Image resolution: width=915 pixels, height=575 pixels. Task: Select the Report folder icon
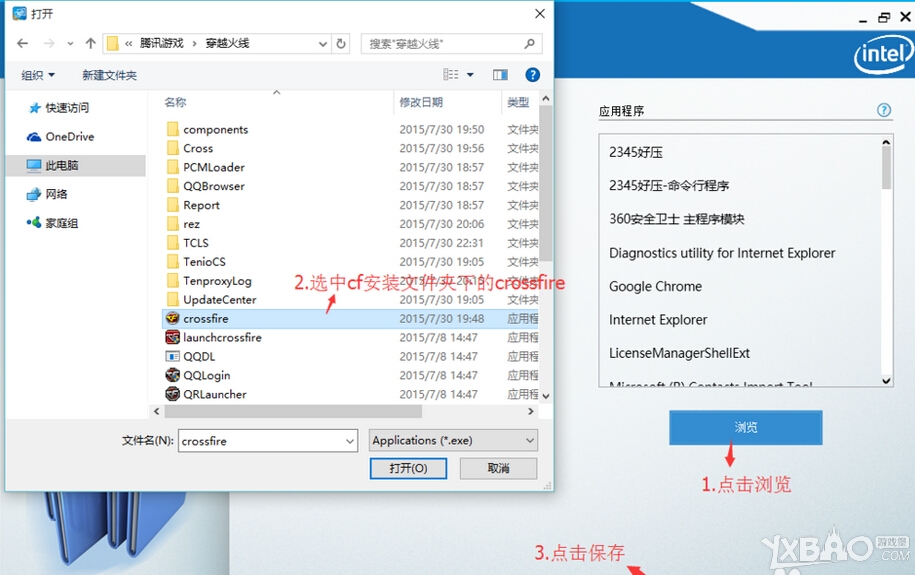[x=172, y=205]
